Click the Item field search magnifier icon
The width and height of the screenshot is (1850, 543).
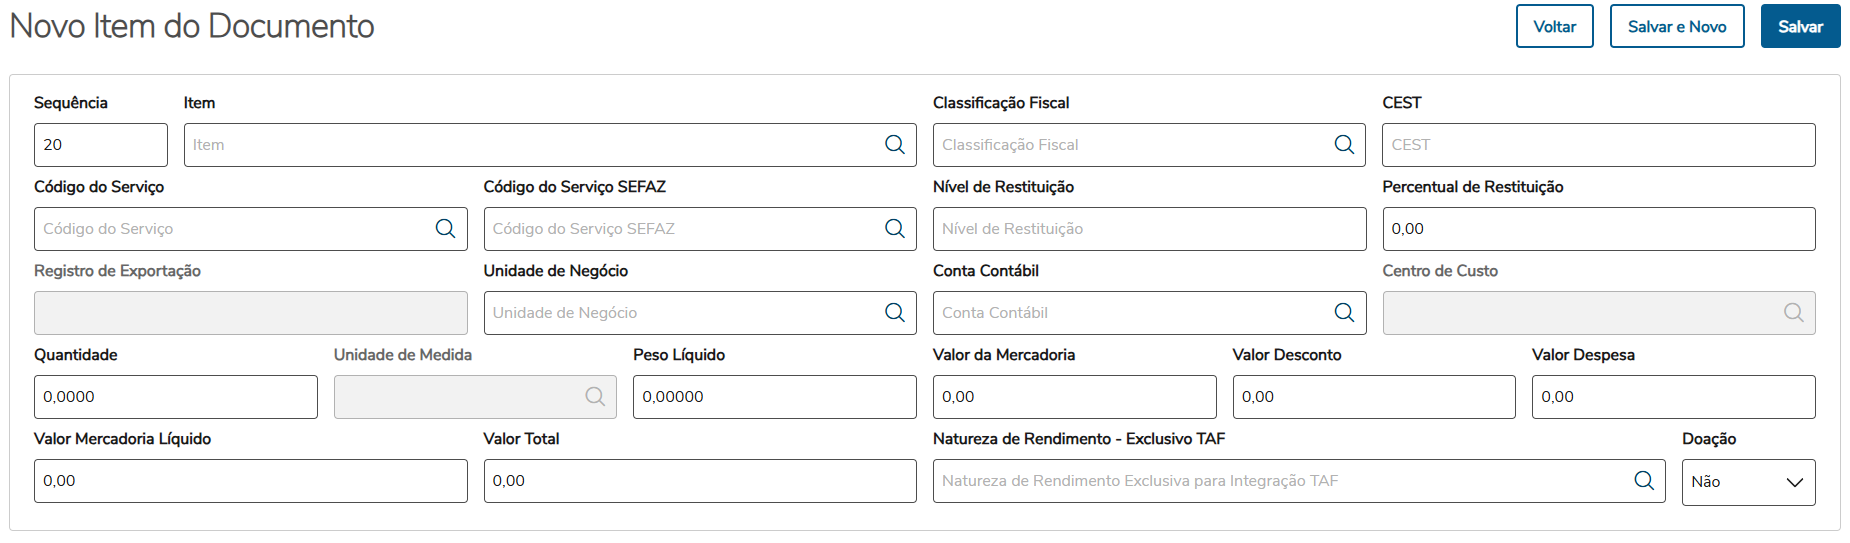pyautogui.click(x=894, y=145)
